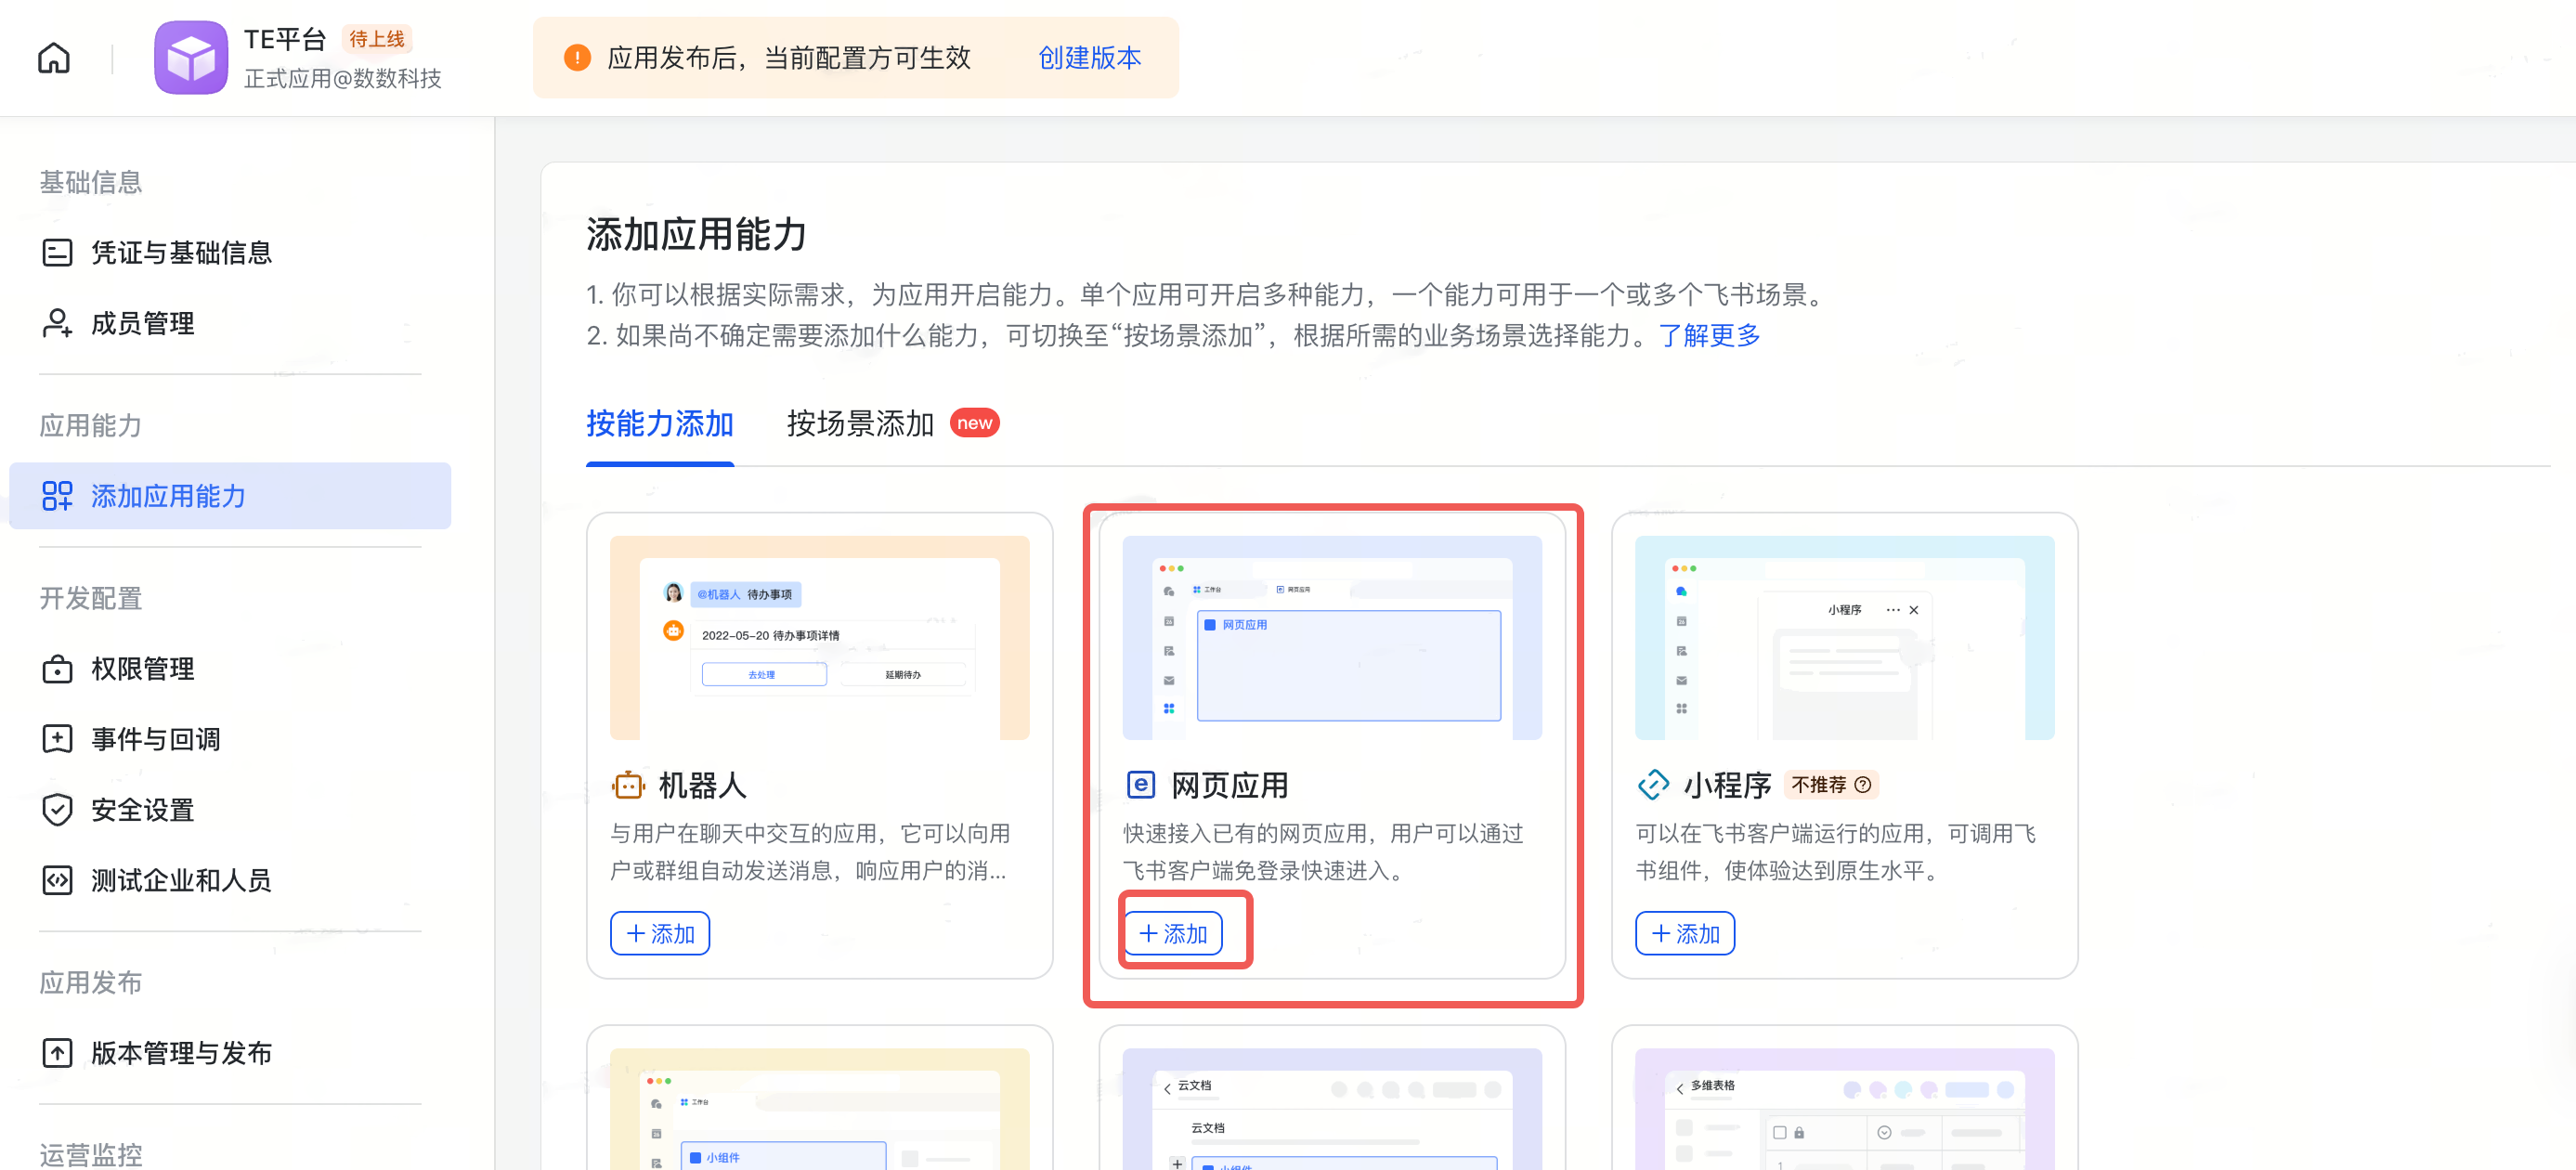
Task: Open 事件与回调 settings
Action: 230,739
